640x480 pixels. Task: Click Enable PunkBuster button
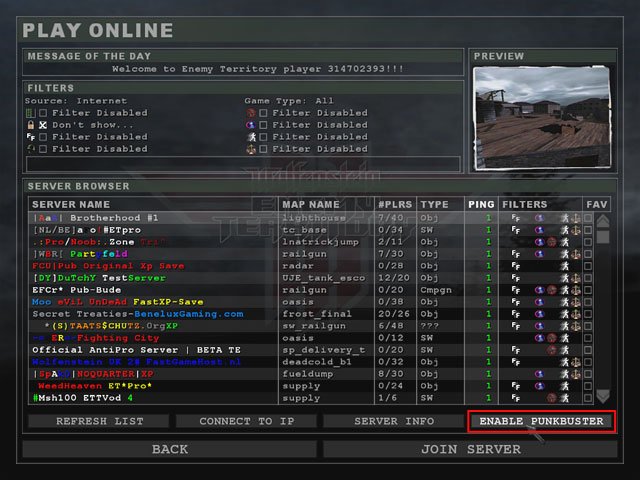click(541, 421)
